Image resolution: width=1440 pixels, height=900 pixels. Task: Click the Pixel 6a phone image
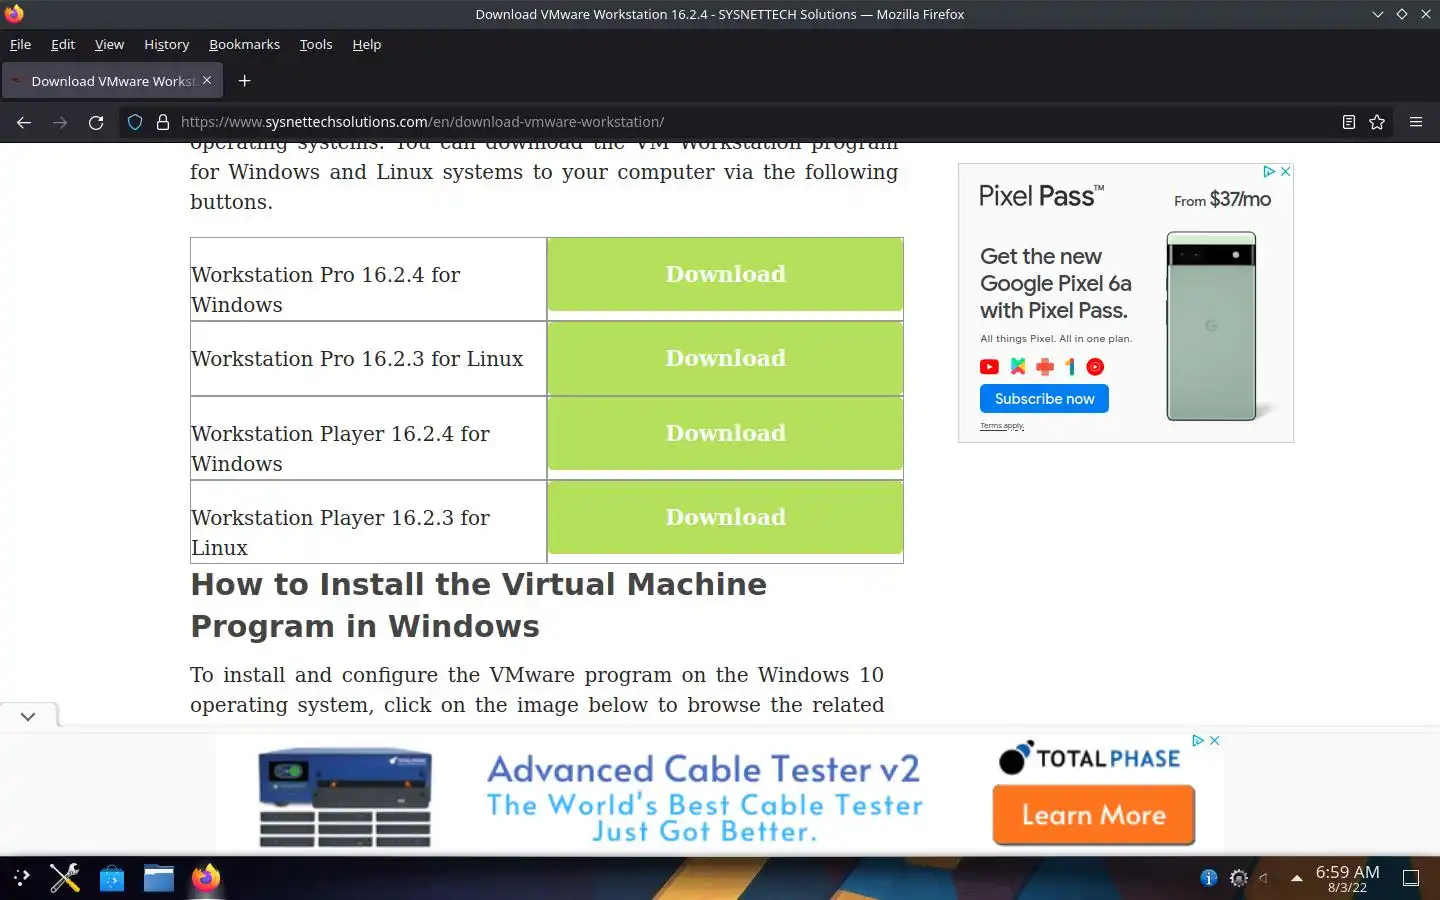pyautogui.click(x=1211, y=326)
